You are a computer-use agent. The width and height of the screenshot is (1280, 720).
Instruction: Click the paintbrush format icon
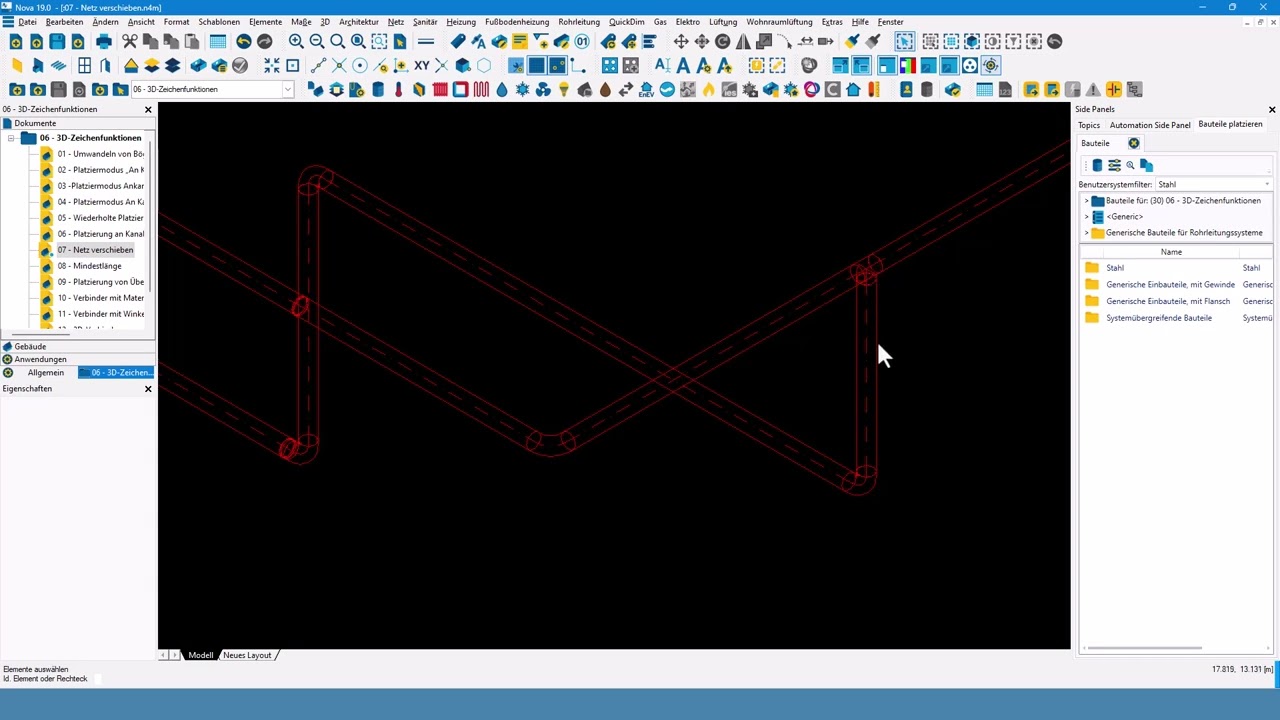tap(852, 42)
